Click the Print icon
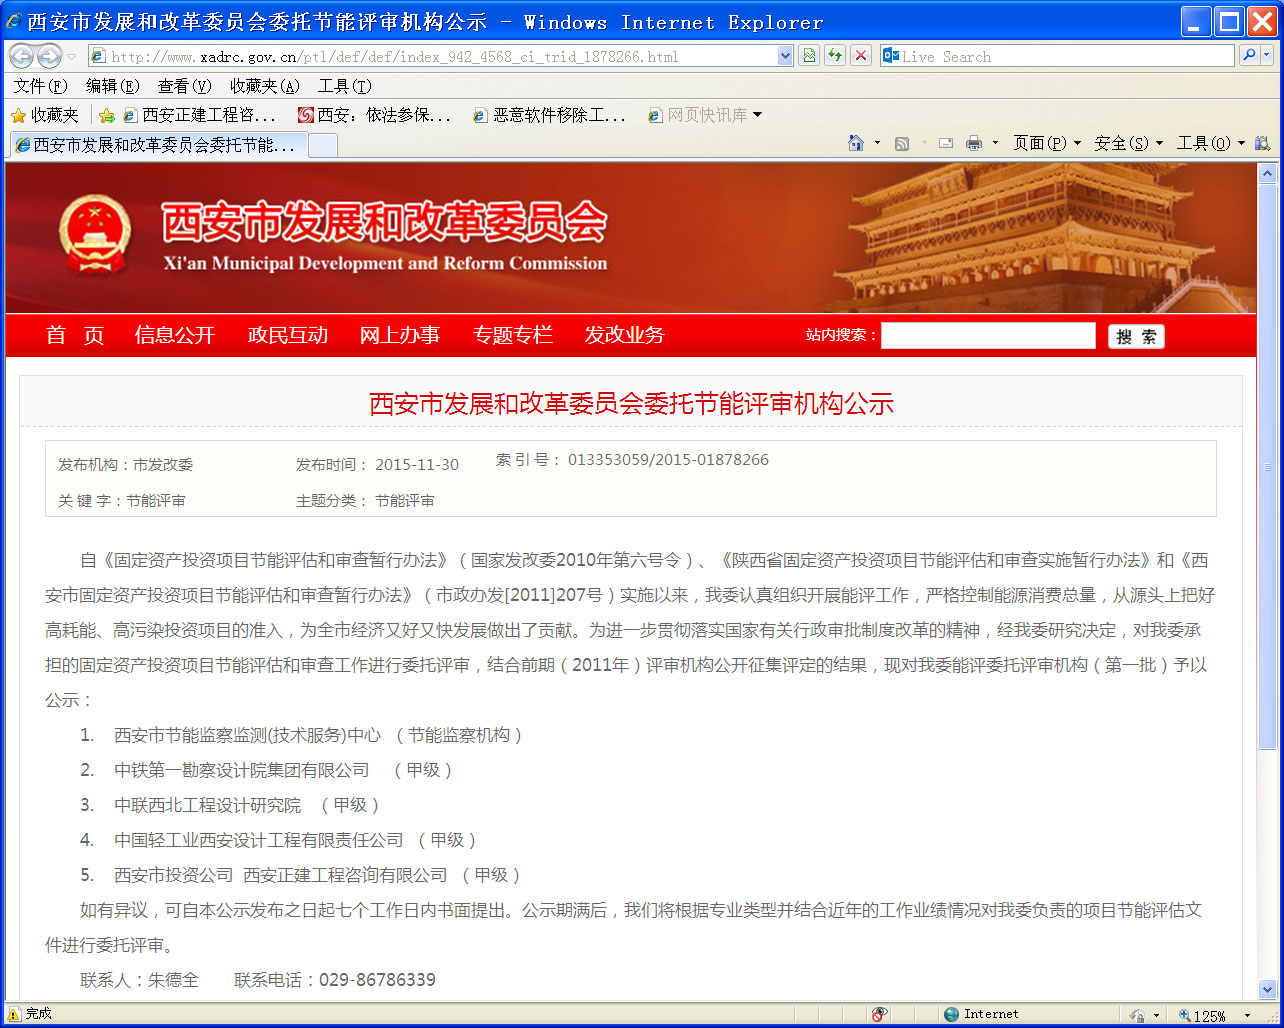 (972, 143)
